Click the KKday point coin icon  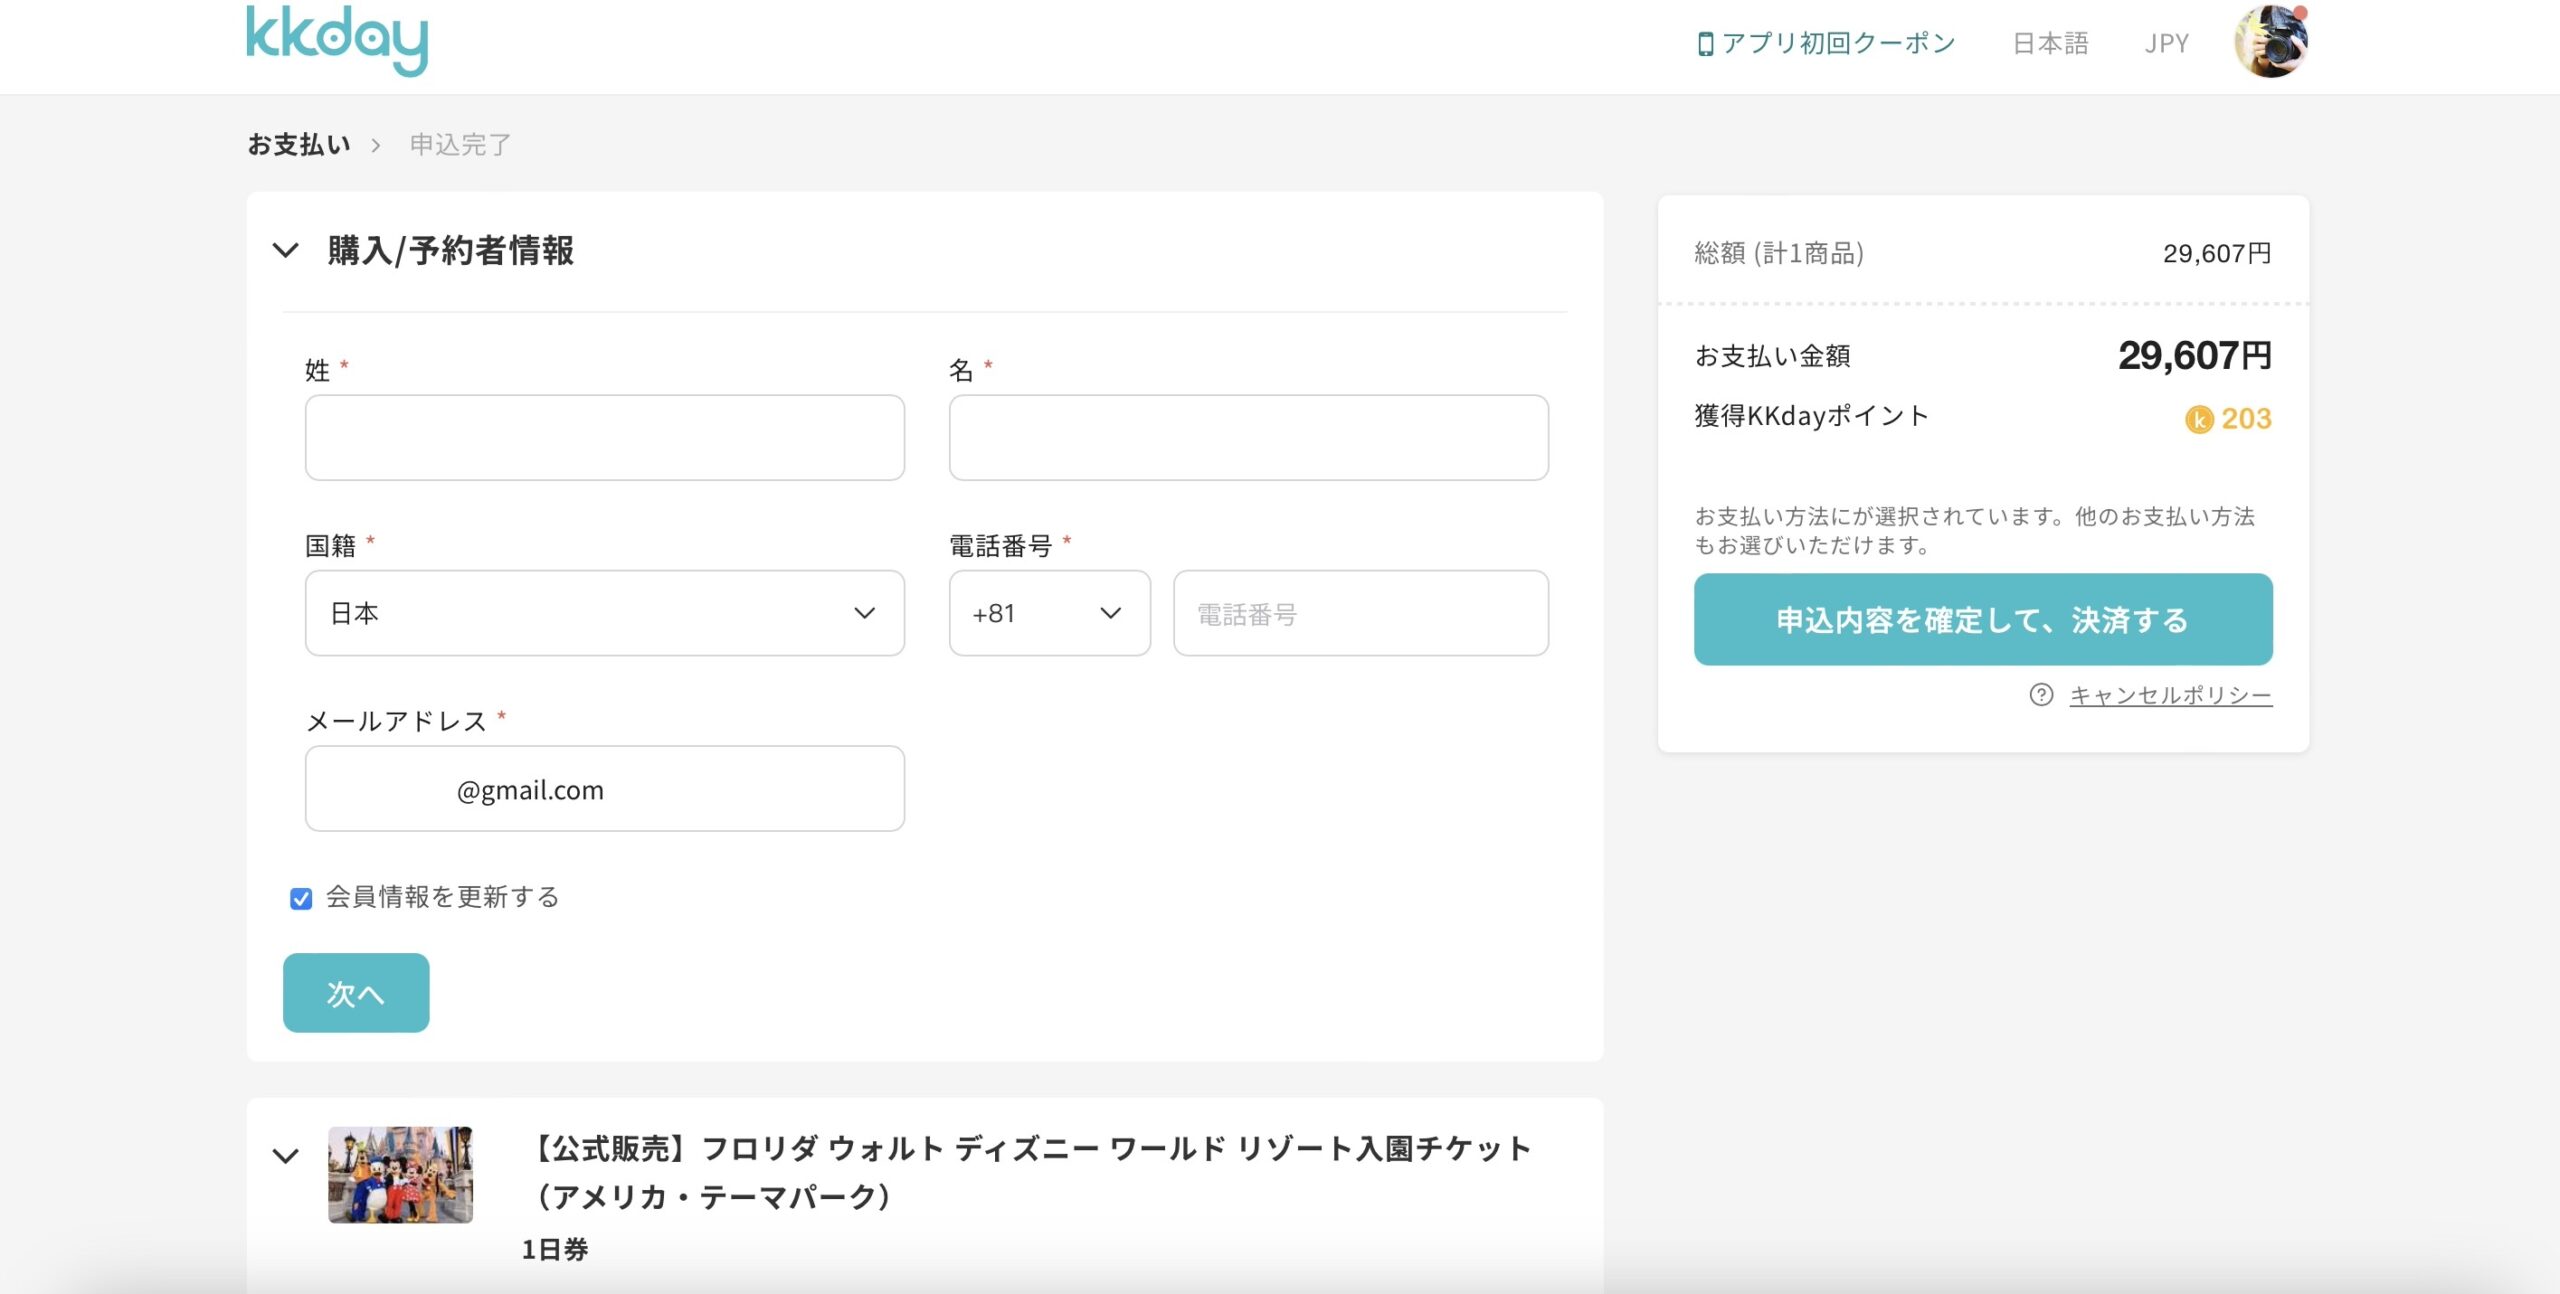(x=2198, y=419)
